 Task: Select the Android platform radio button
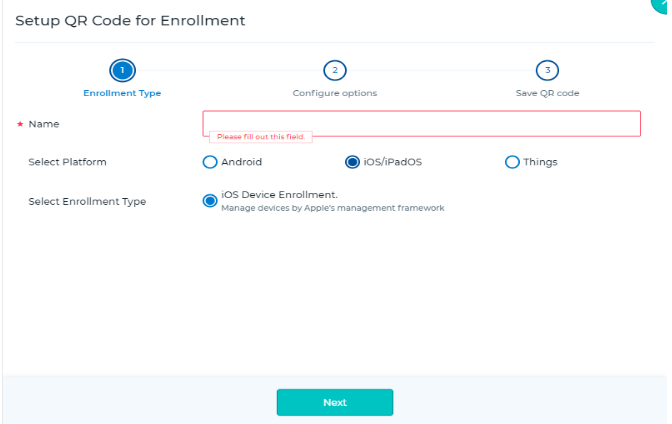click(210, 162)
